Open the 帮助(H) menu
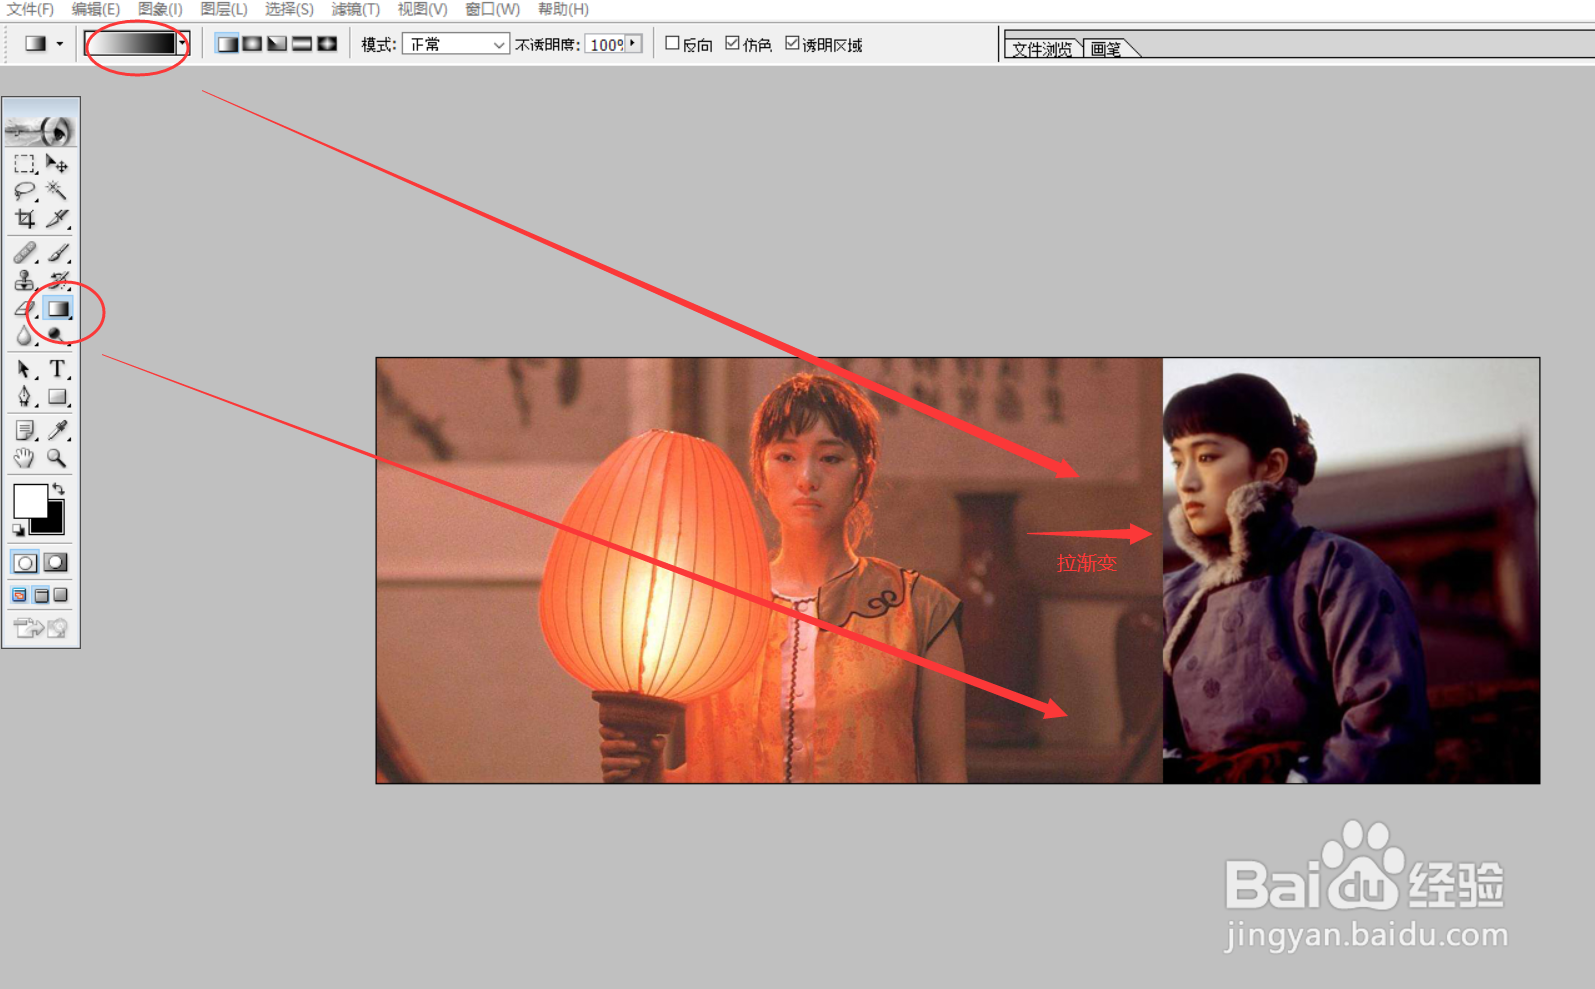The width and height of the screenshot is (1595, 989). 563,9
